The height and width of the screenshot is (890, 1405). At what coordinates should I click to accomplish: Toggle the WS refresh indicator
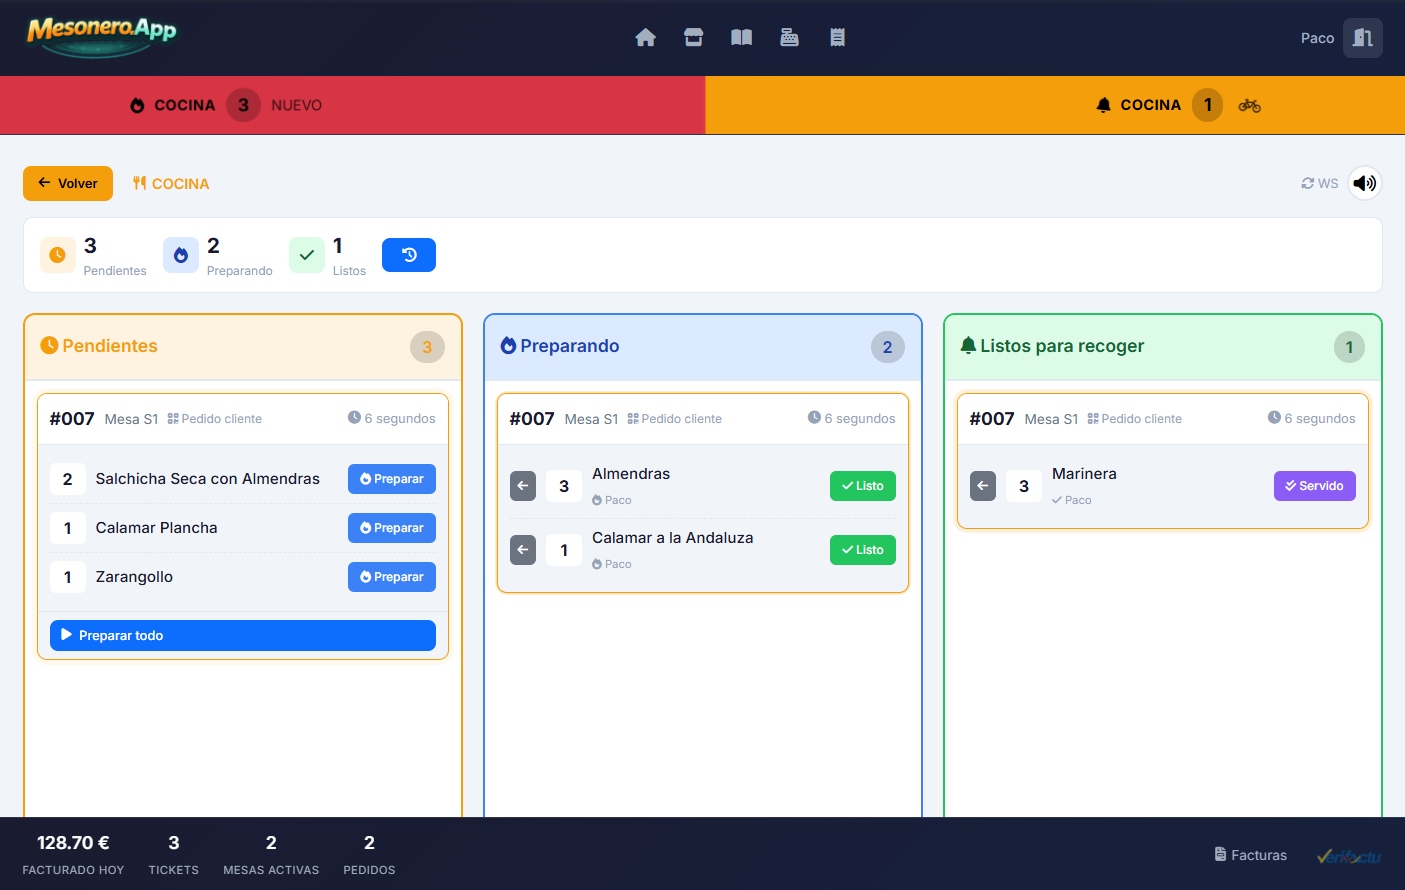coord(1318,183)
